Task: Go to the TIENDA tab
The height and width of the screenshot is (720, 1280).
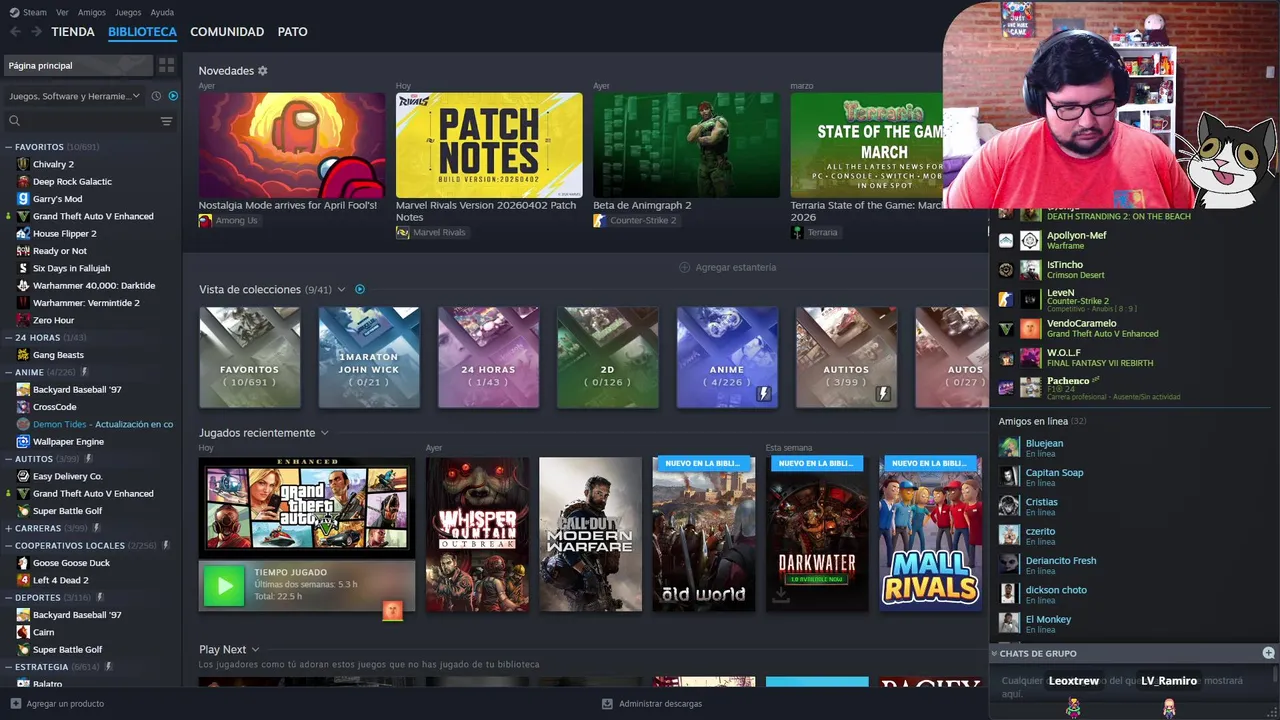Action: point(73,32)
